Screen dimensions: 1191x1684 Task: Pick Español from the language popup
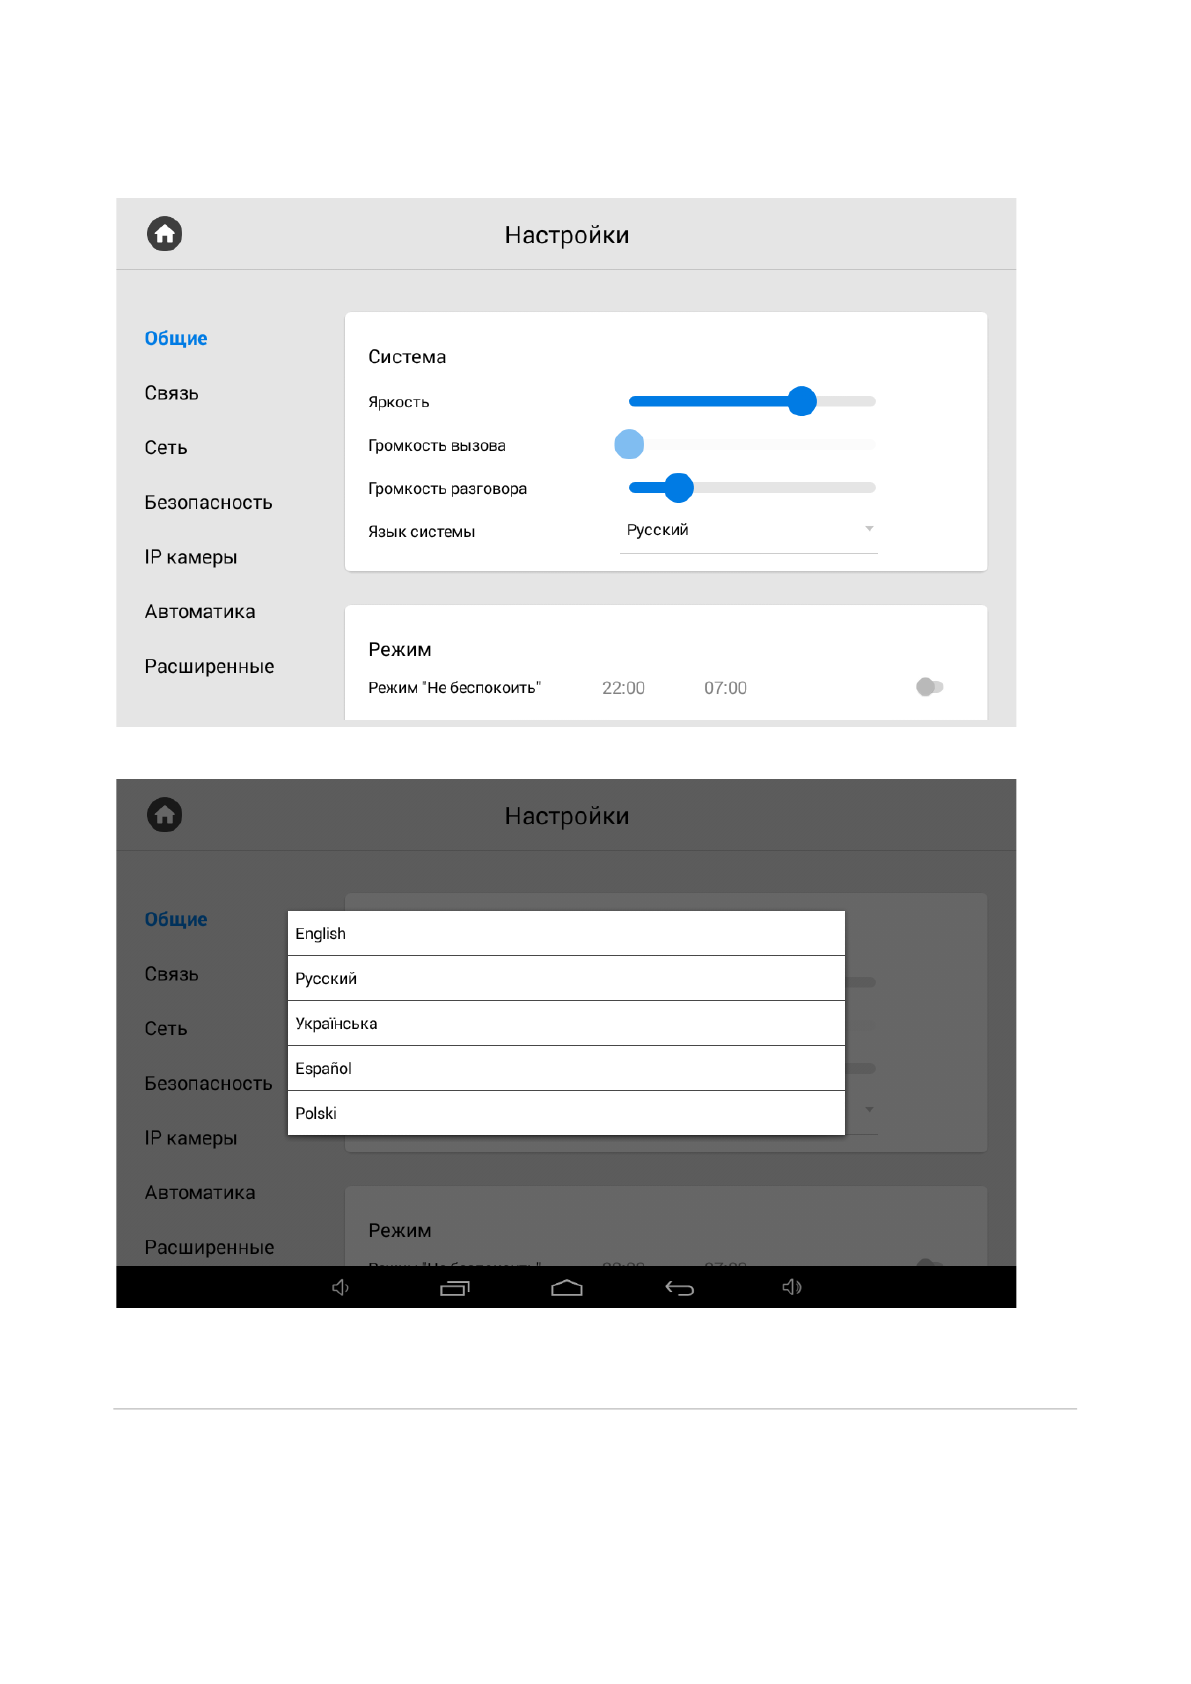[565, 1068]
